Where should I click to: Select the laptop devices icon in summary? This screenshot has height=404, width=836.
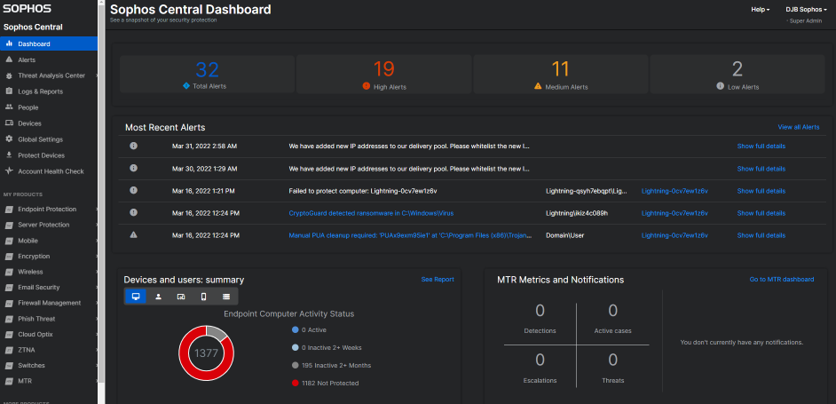[x=181, y=296]
